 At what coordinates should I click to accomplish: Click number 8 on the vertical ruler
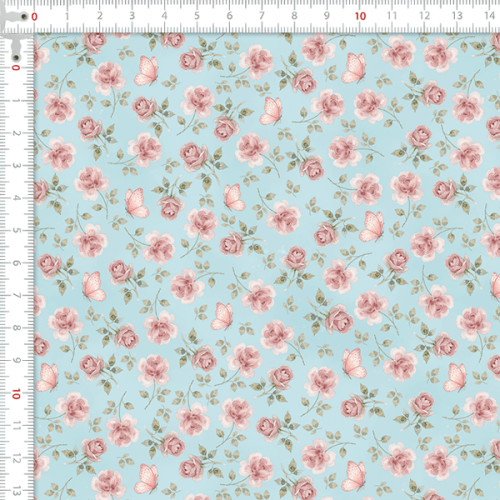point(16,328)
